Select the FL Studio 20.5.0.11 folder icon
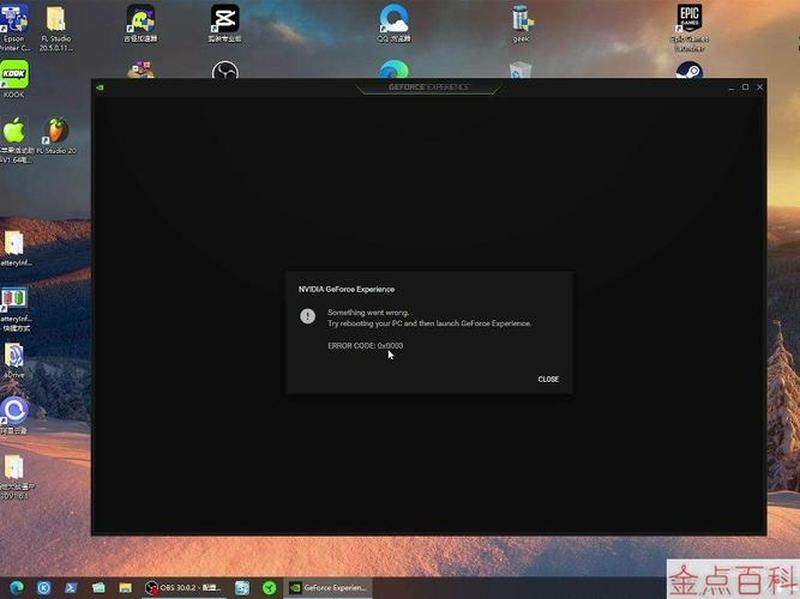800x599 pixels. (x=56, y=28)
